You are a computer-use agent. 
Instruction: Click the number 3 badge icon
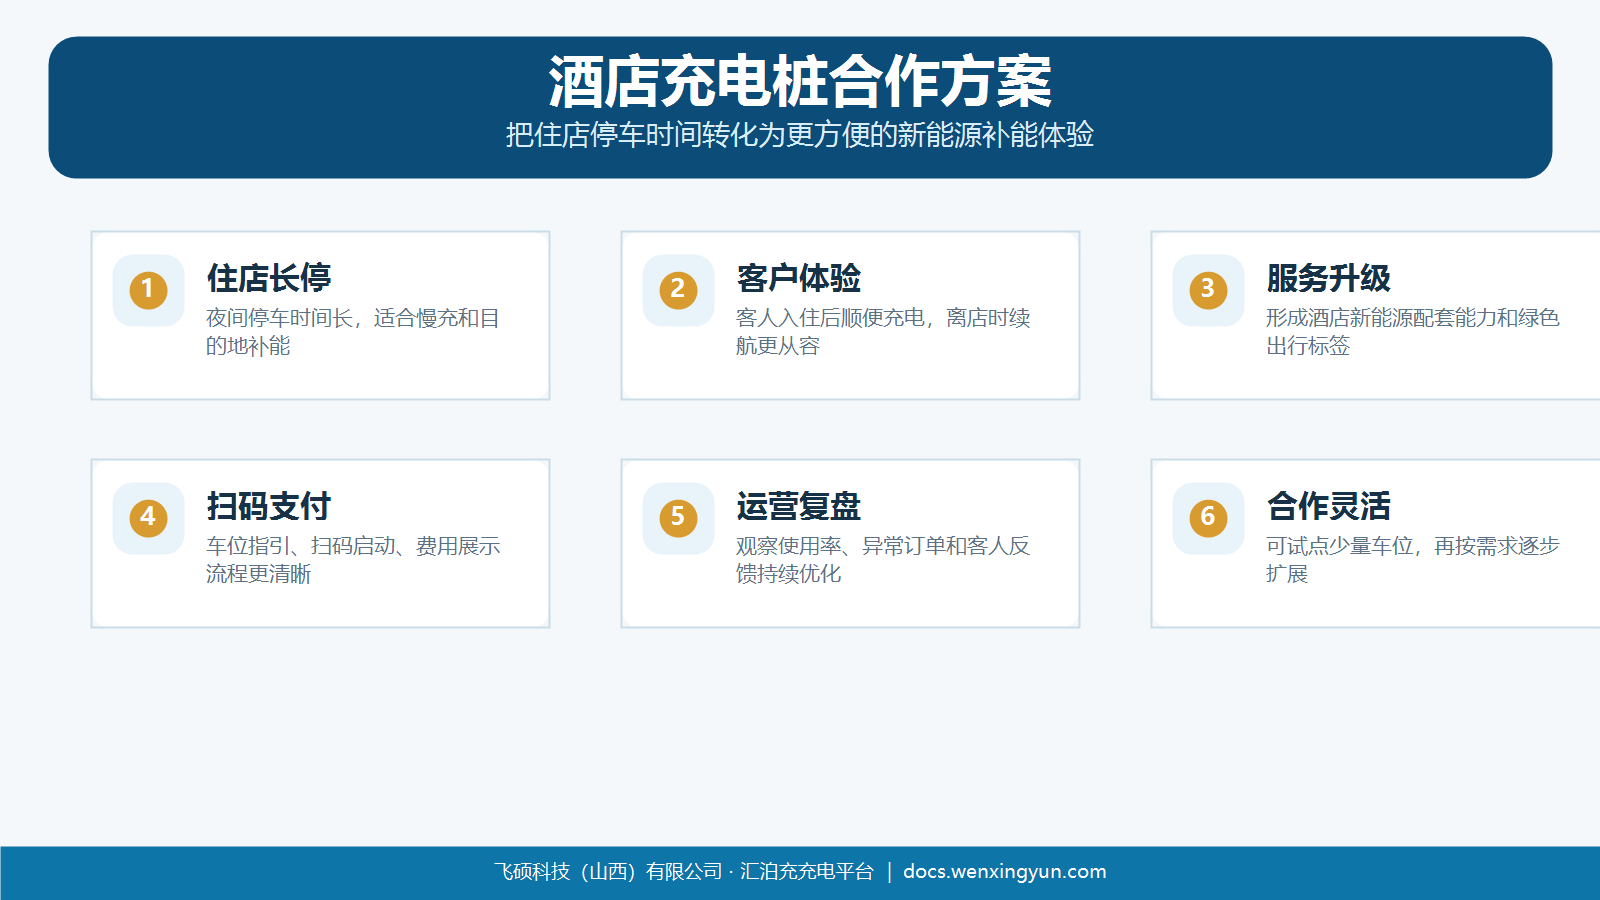point(1208,290)
